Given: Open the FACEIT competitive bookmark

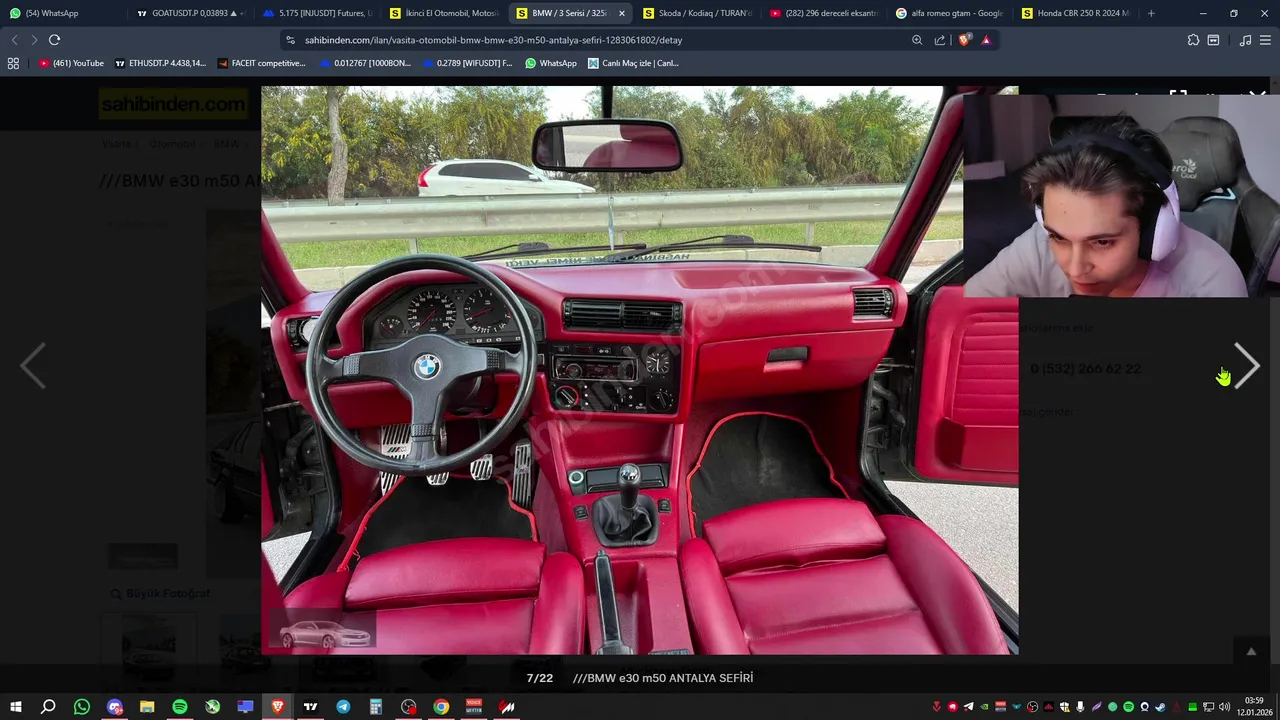Looking at the screenshot, I should [x=261, y=63].
